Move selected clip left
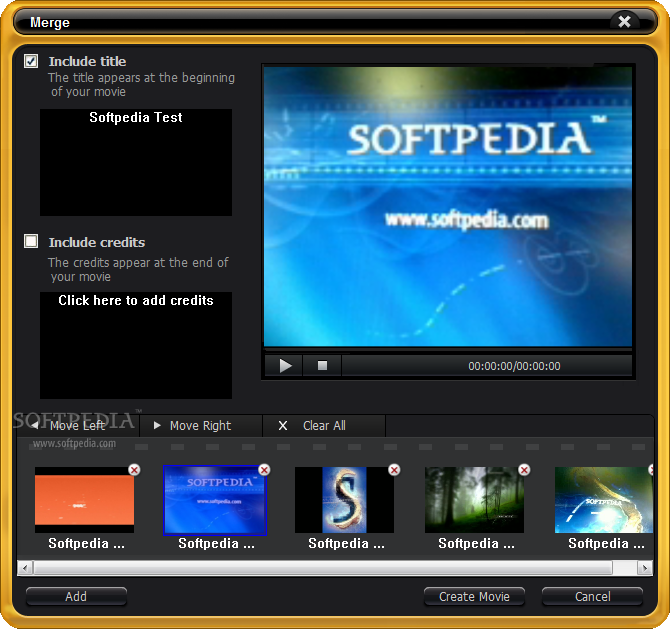 coord(78,426)
